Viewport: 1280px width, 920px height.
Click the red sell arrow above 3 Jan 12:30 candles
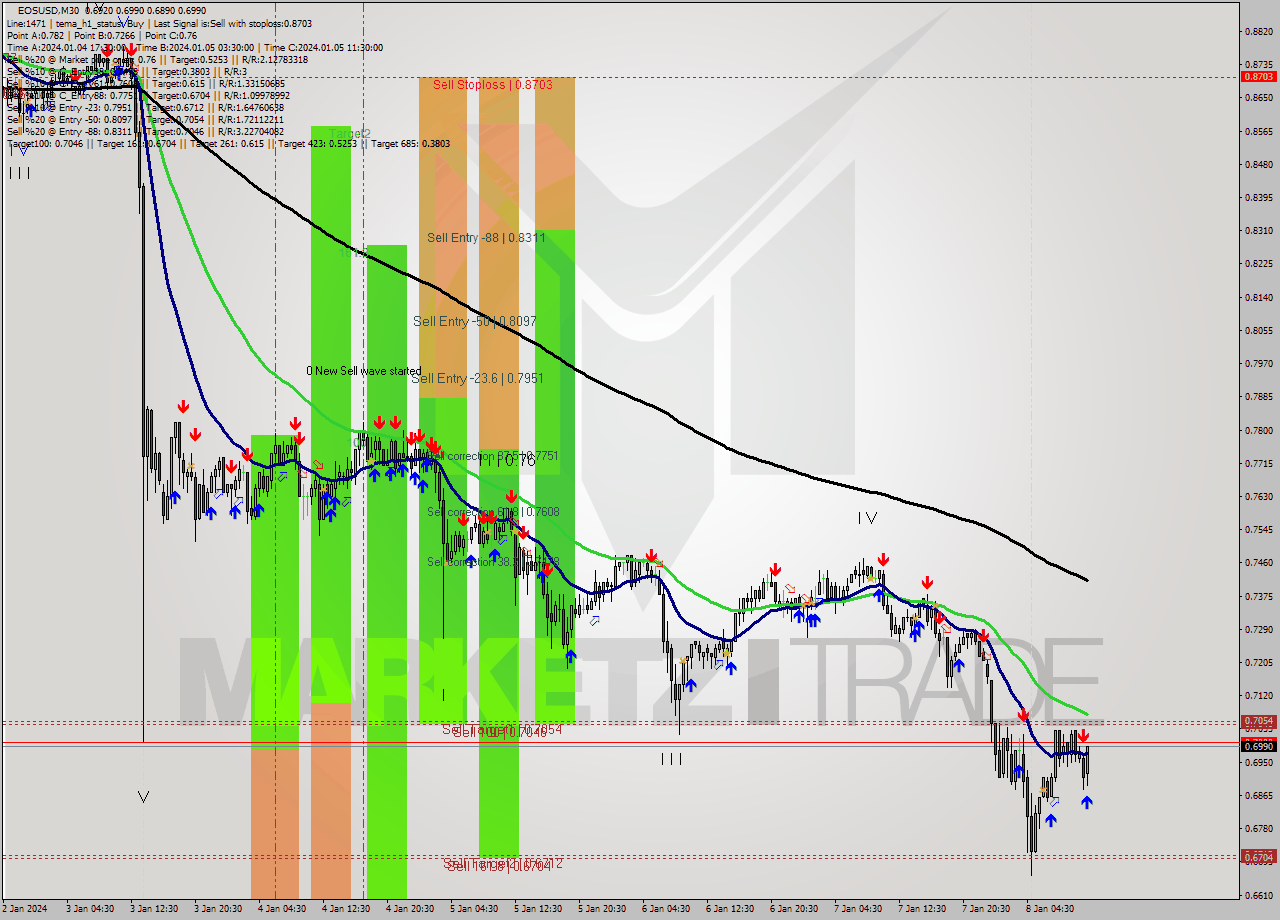(183, 406)
